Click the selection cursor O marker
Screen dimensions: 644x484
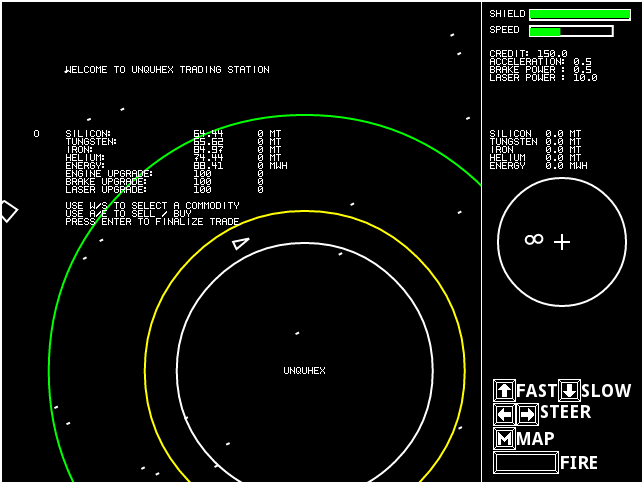coord(37,134)
